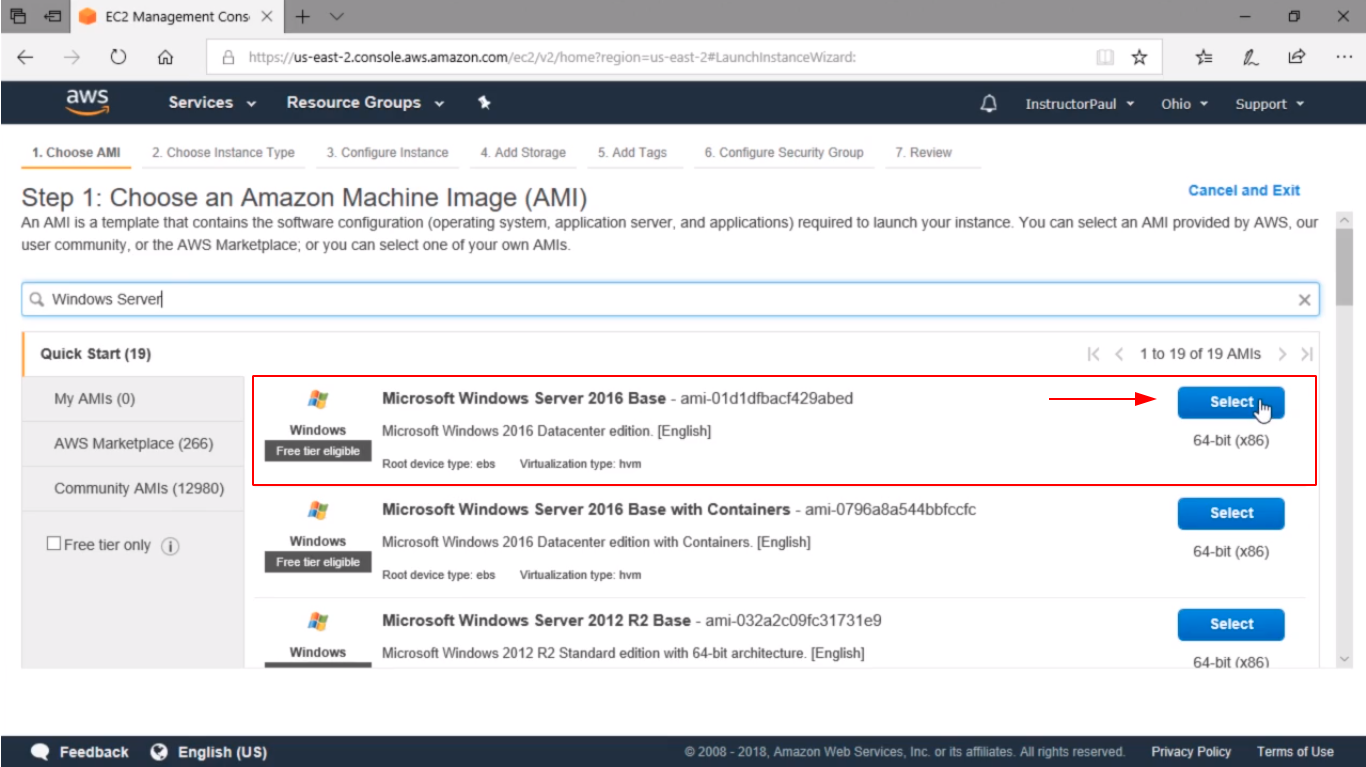Switch to 2. Choose Instance Type step
Image resolution: width=1366 pixels, height=767 pixels.
click(x=223, y=153)
